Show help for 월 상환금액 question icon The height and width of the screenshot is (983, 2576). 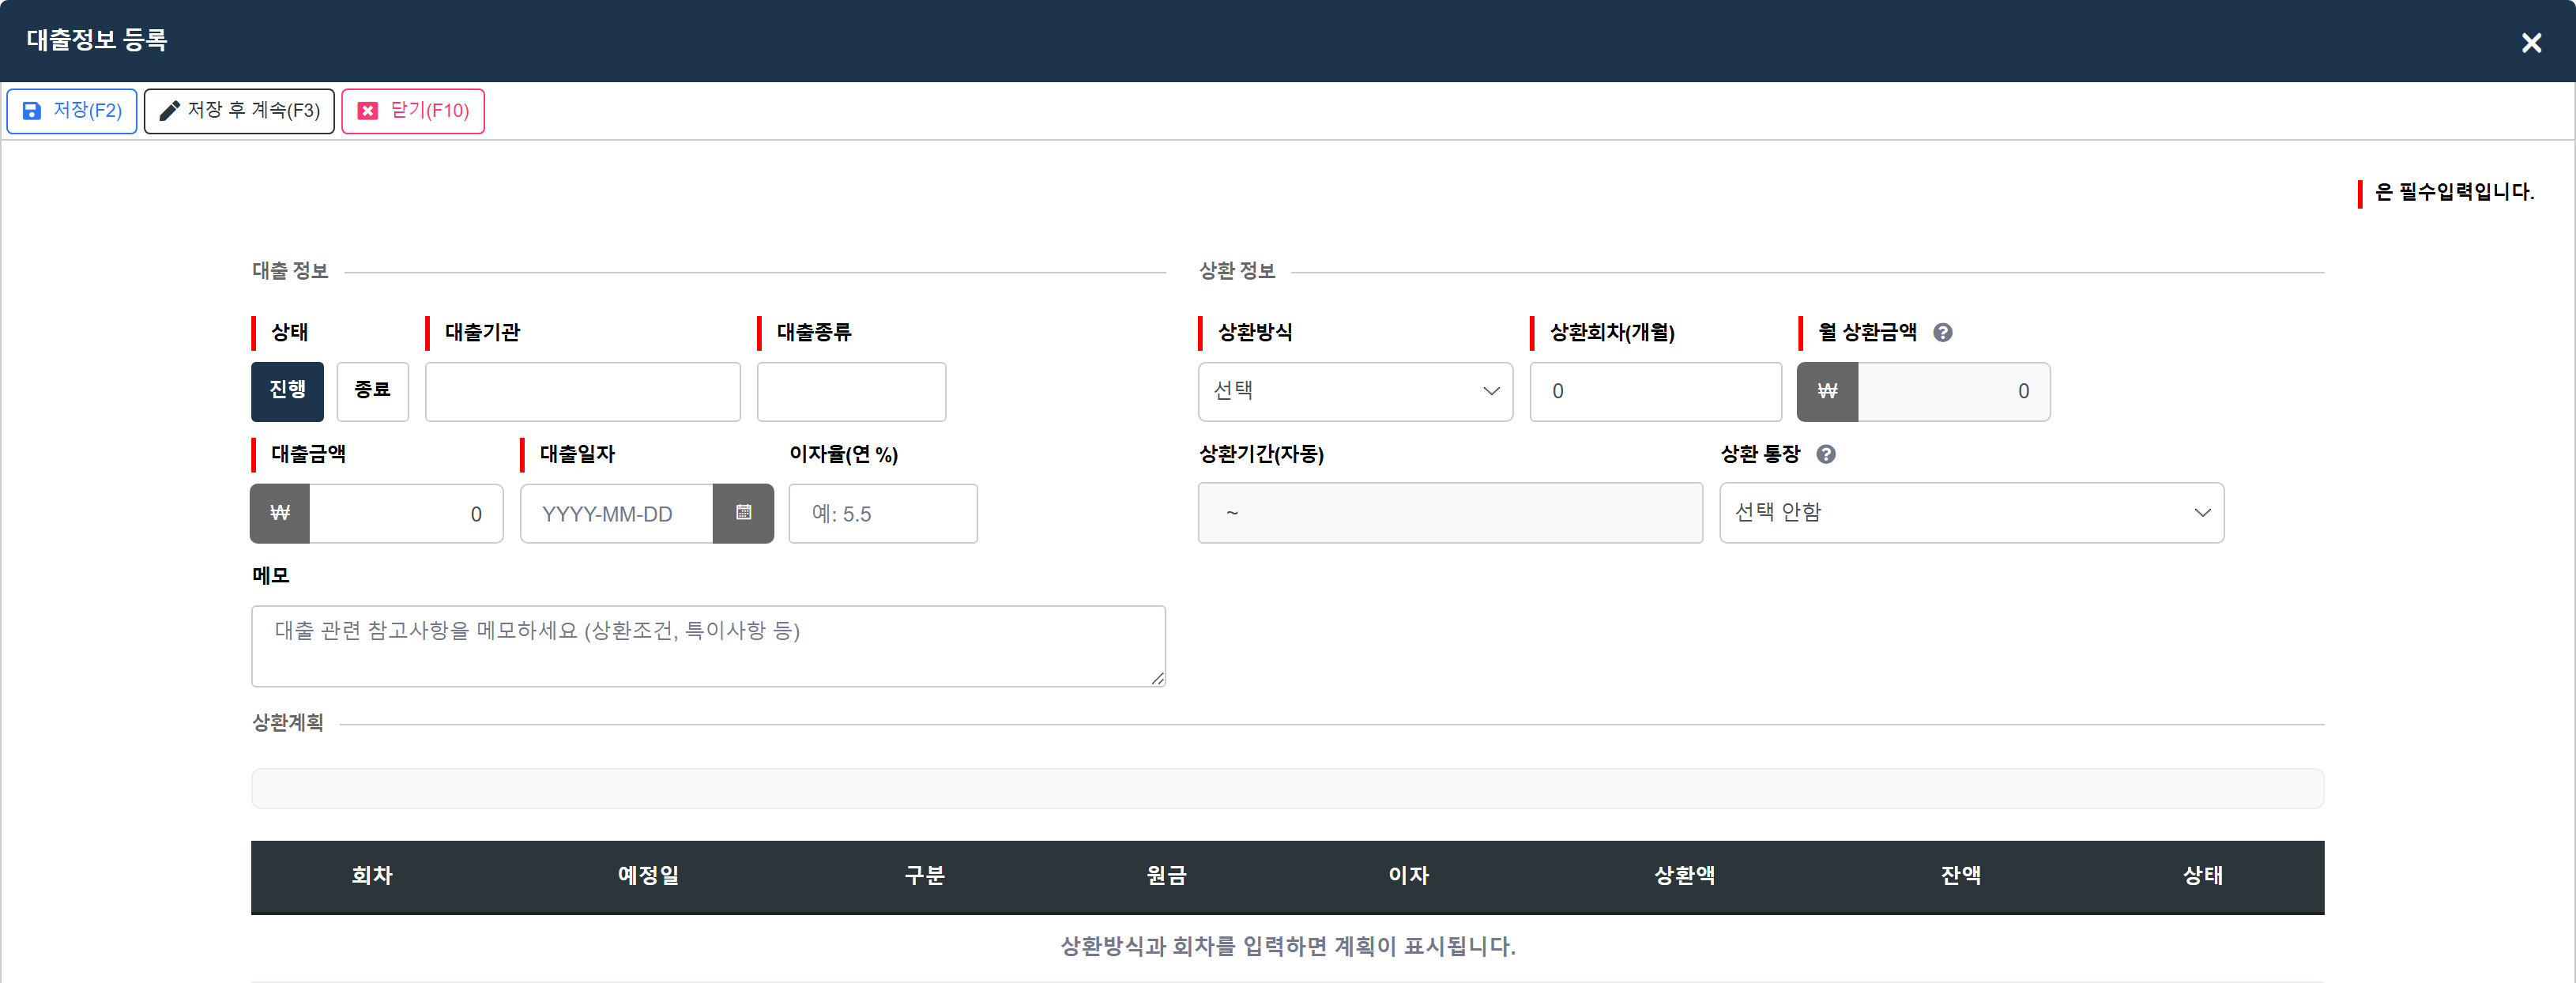click(1942, 333)
